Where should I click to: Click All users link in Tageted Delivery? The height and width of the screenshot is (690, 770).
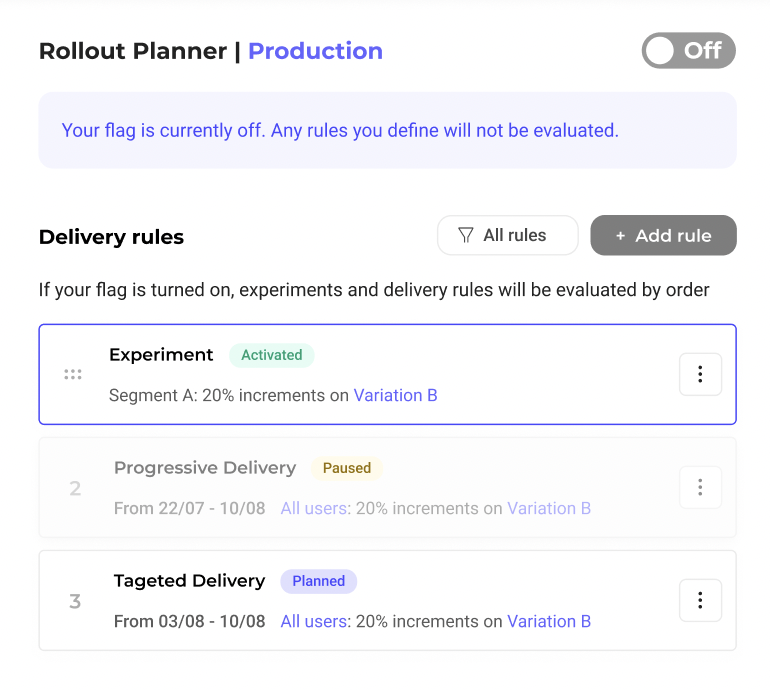coord(314,621)
